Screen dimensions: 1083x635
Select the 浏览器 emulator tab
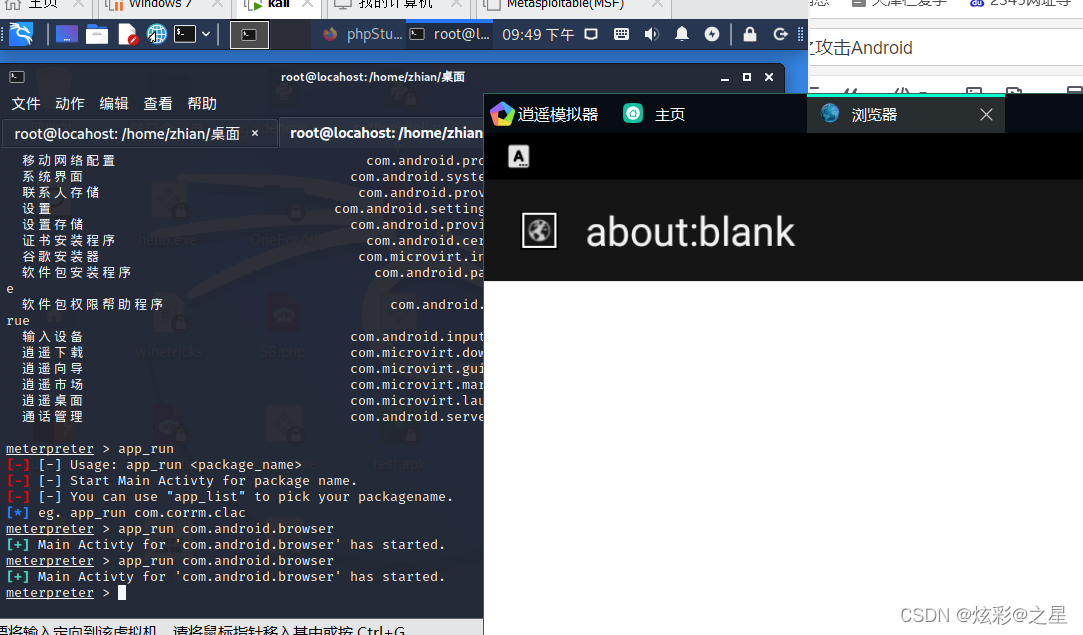pos(905,114)
